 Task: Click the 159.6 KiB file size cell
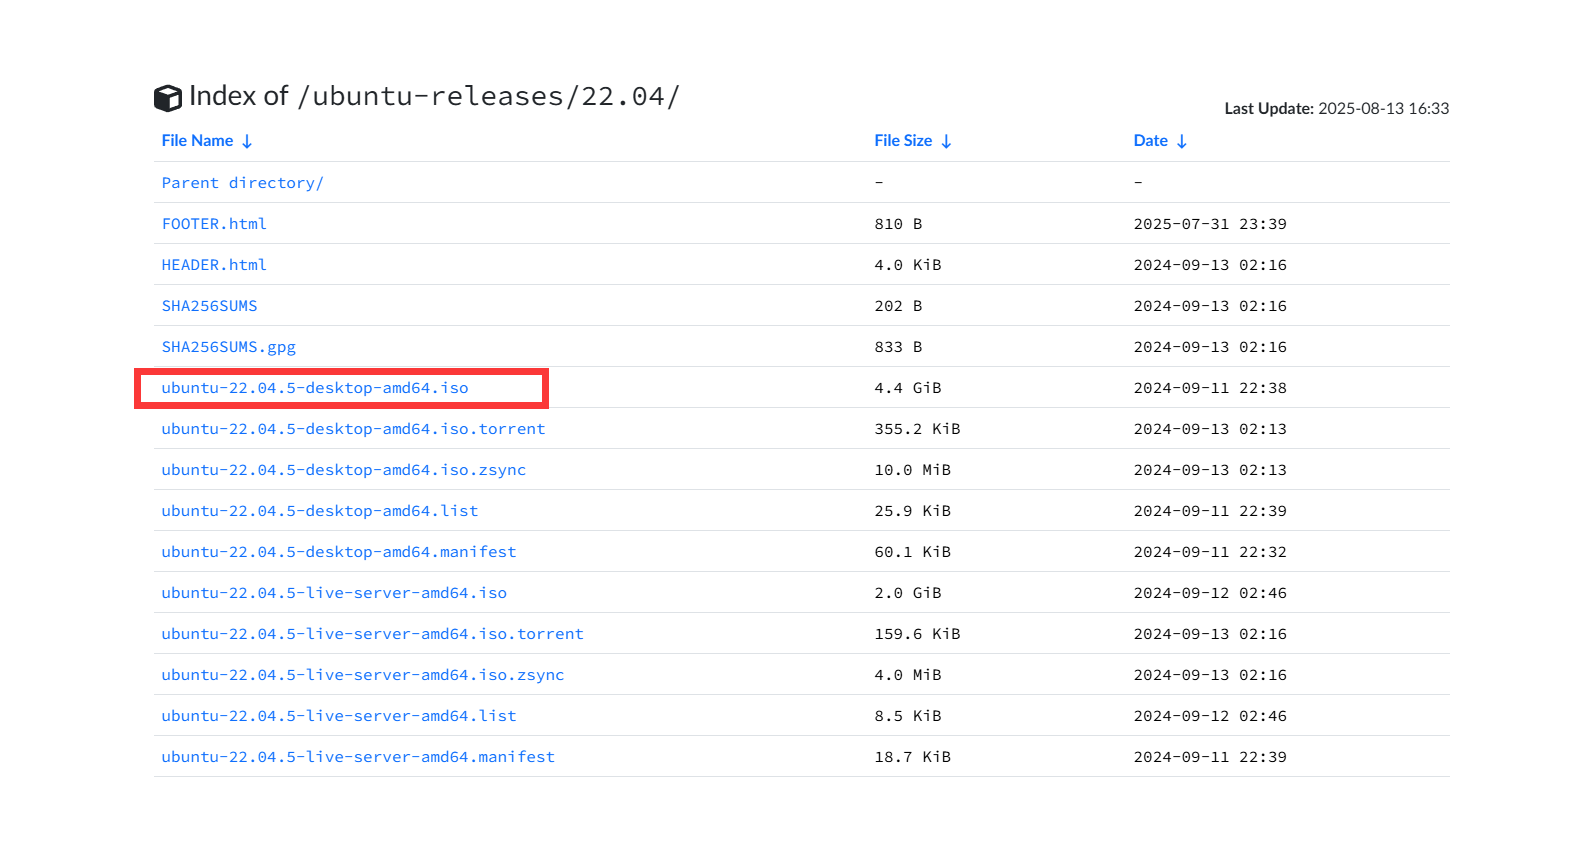(917, 634)
